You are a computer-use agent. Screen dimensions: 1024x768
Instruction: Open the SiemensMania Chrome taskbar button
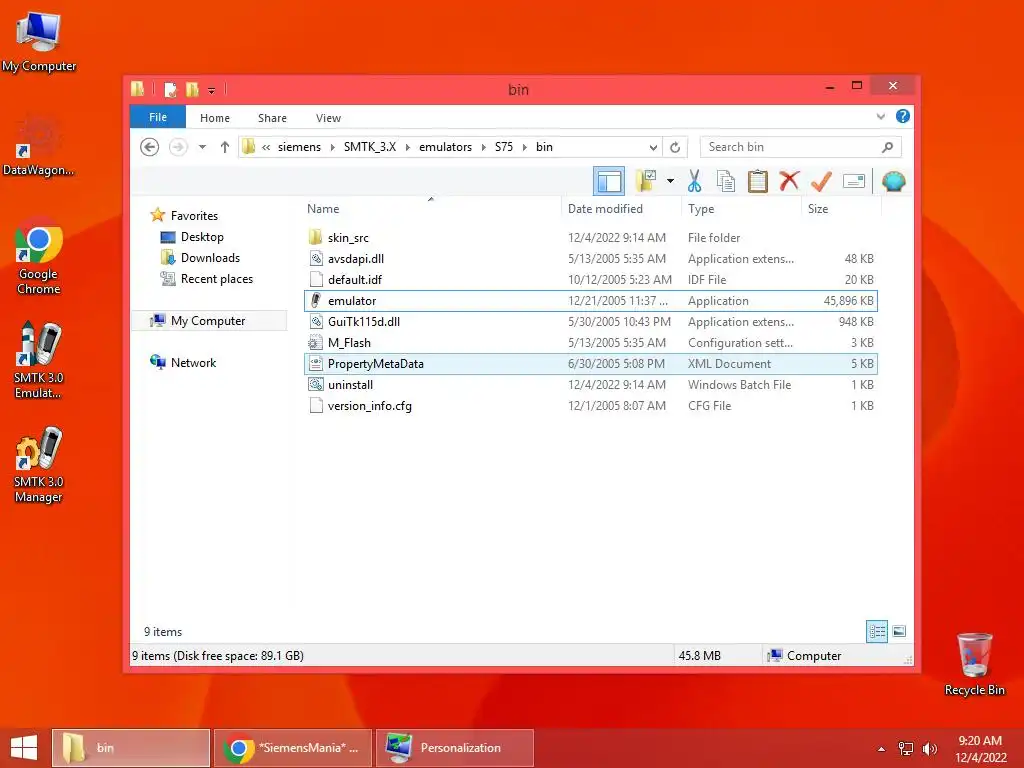293,748
